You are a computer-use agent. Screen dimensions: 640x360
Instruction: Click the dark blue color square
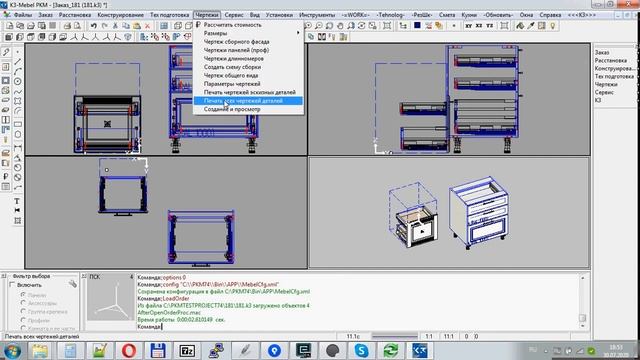click(417, 25)
